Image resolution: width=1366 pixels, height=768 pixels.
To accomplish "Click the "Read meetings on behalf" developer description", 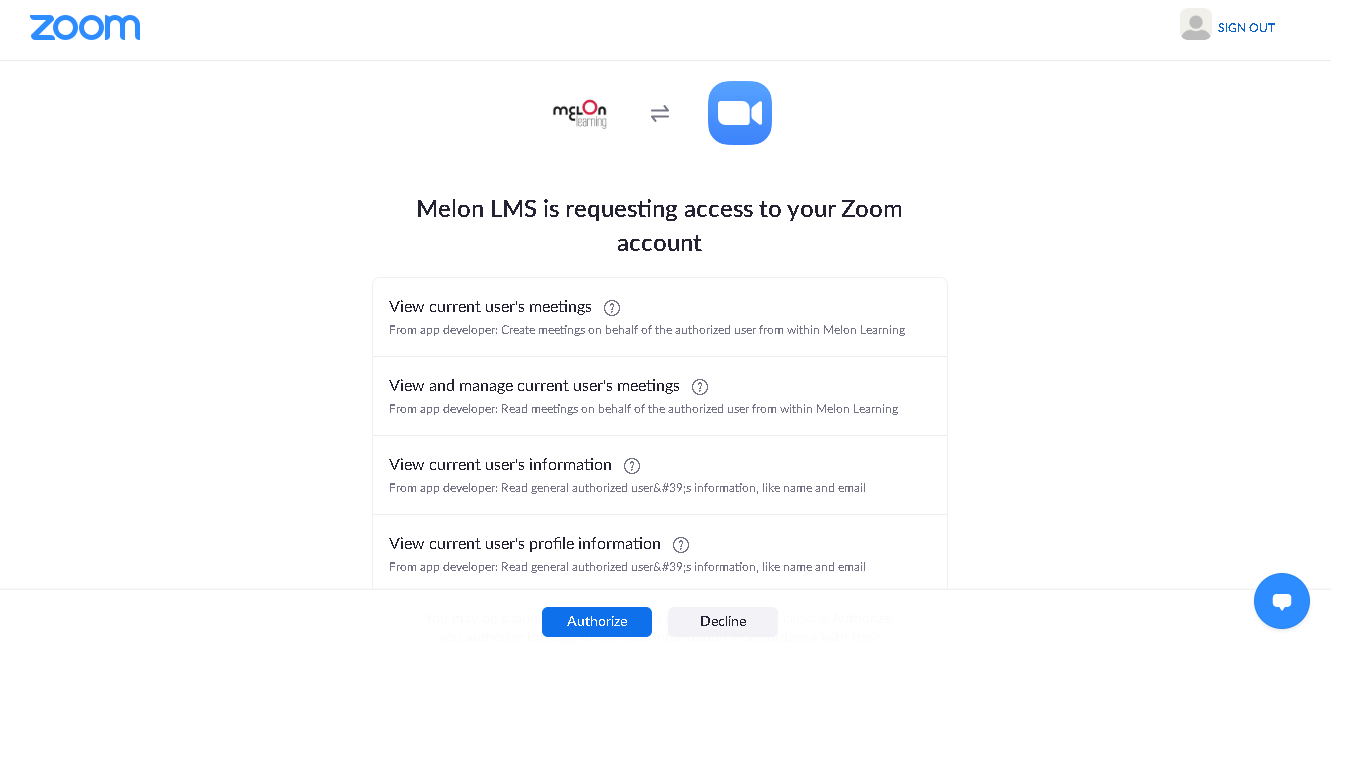I will (643, 409).
